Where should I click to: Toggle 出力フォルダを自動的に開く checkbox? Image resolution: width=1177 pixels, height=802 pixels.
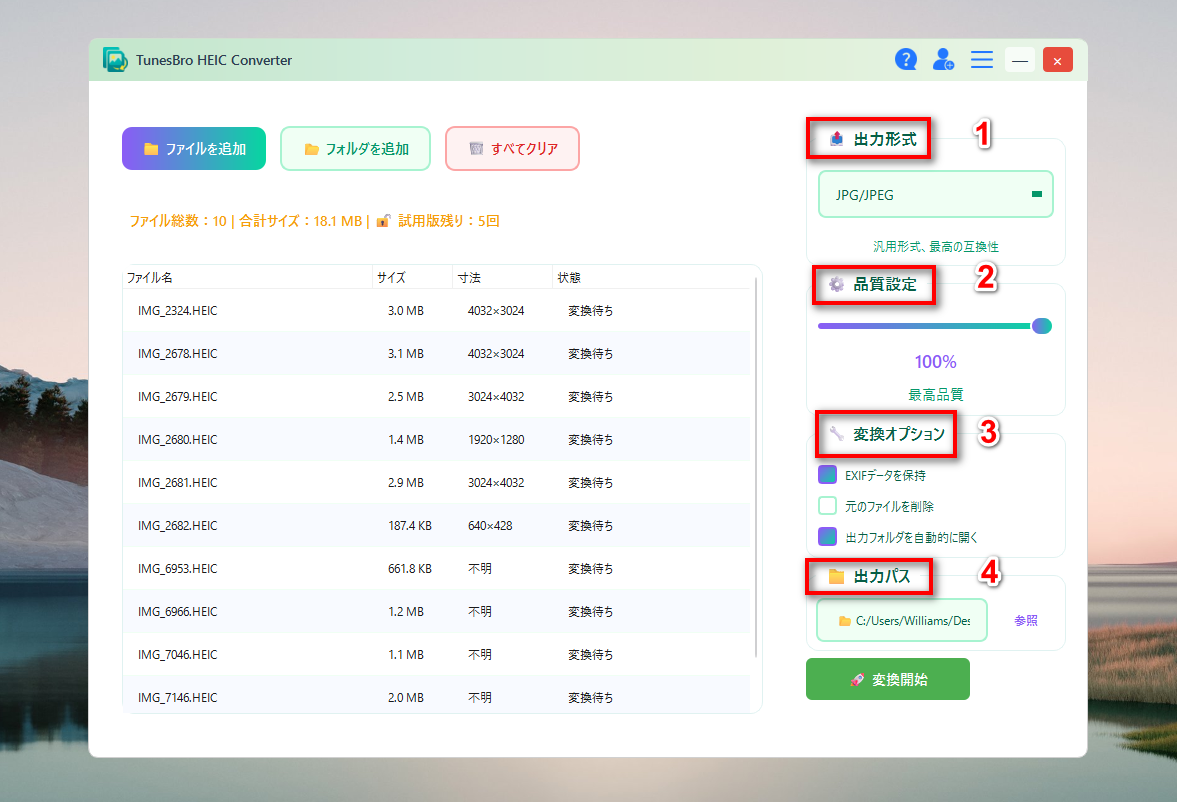click(827, 537)
